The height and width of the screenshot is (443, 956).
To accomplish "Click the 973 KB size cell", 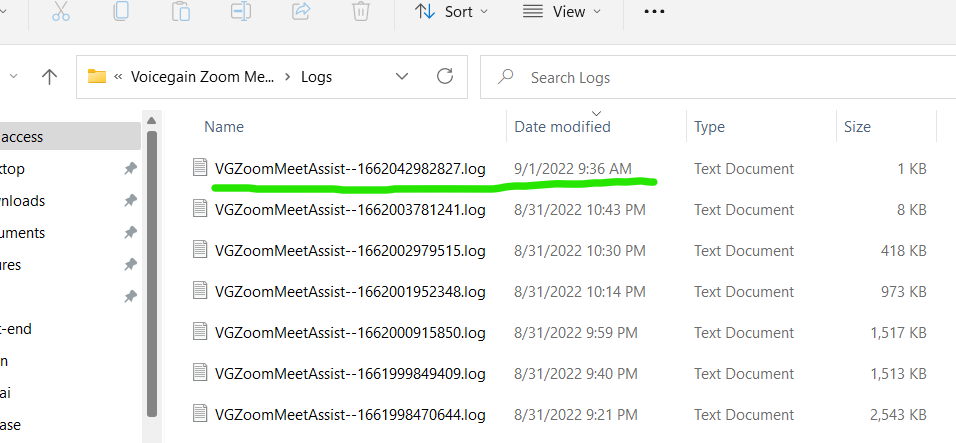I will tap(904, 292).
